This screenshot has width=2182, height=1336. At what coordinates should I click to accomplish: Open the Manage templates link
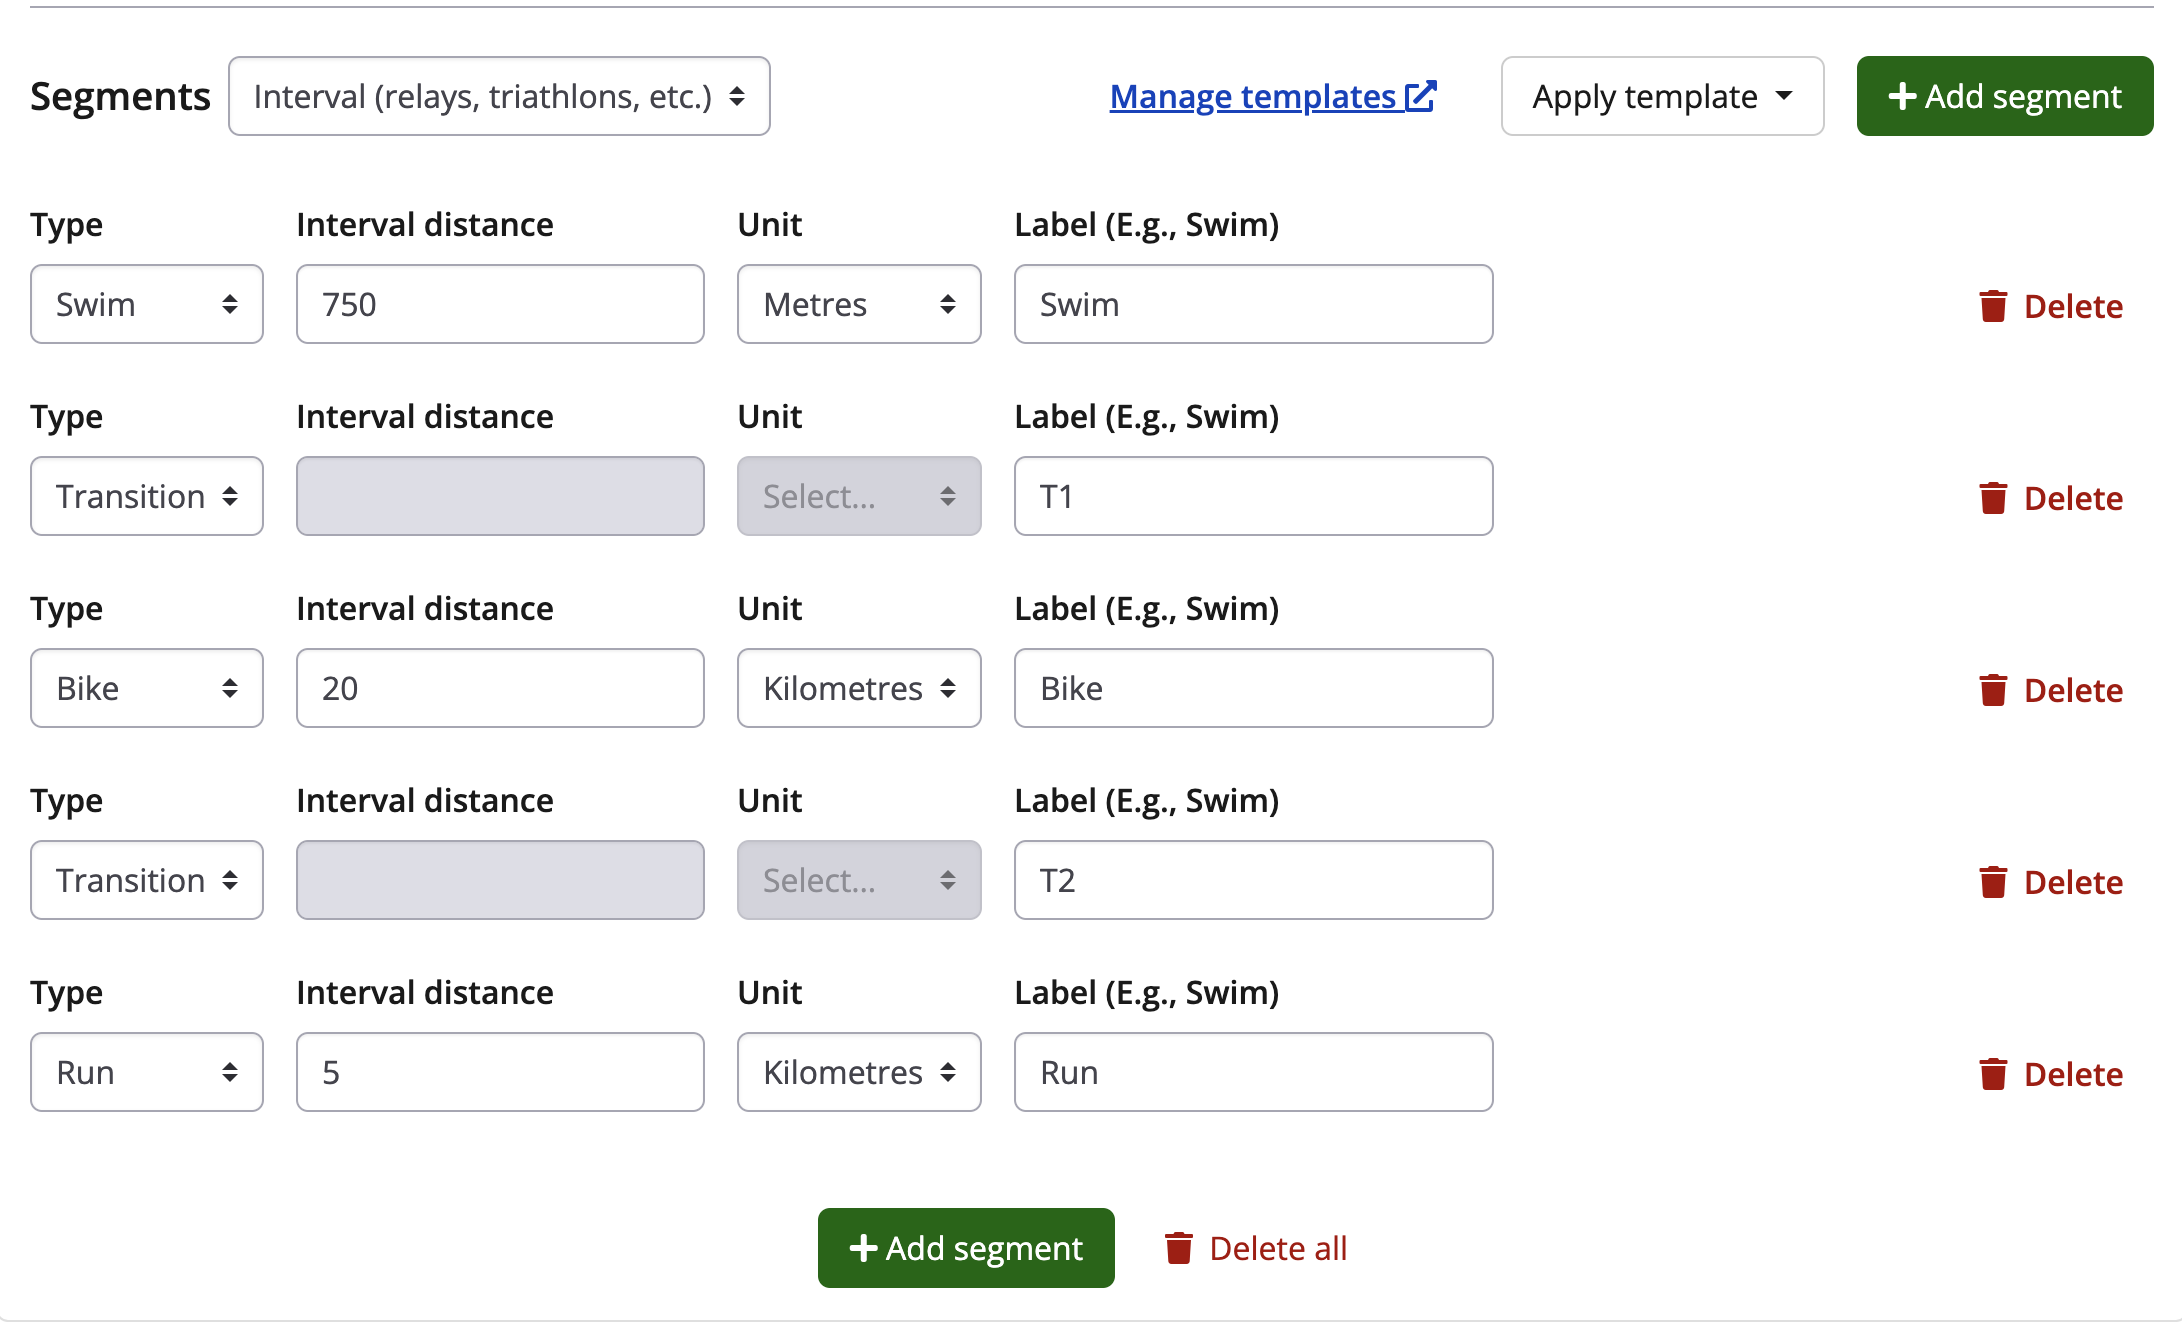click(x=1253, y=96)
